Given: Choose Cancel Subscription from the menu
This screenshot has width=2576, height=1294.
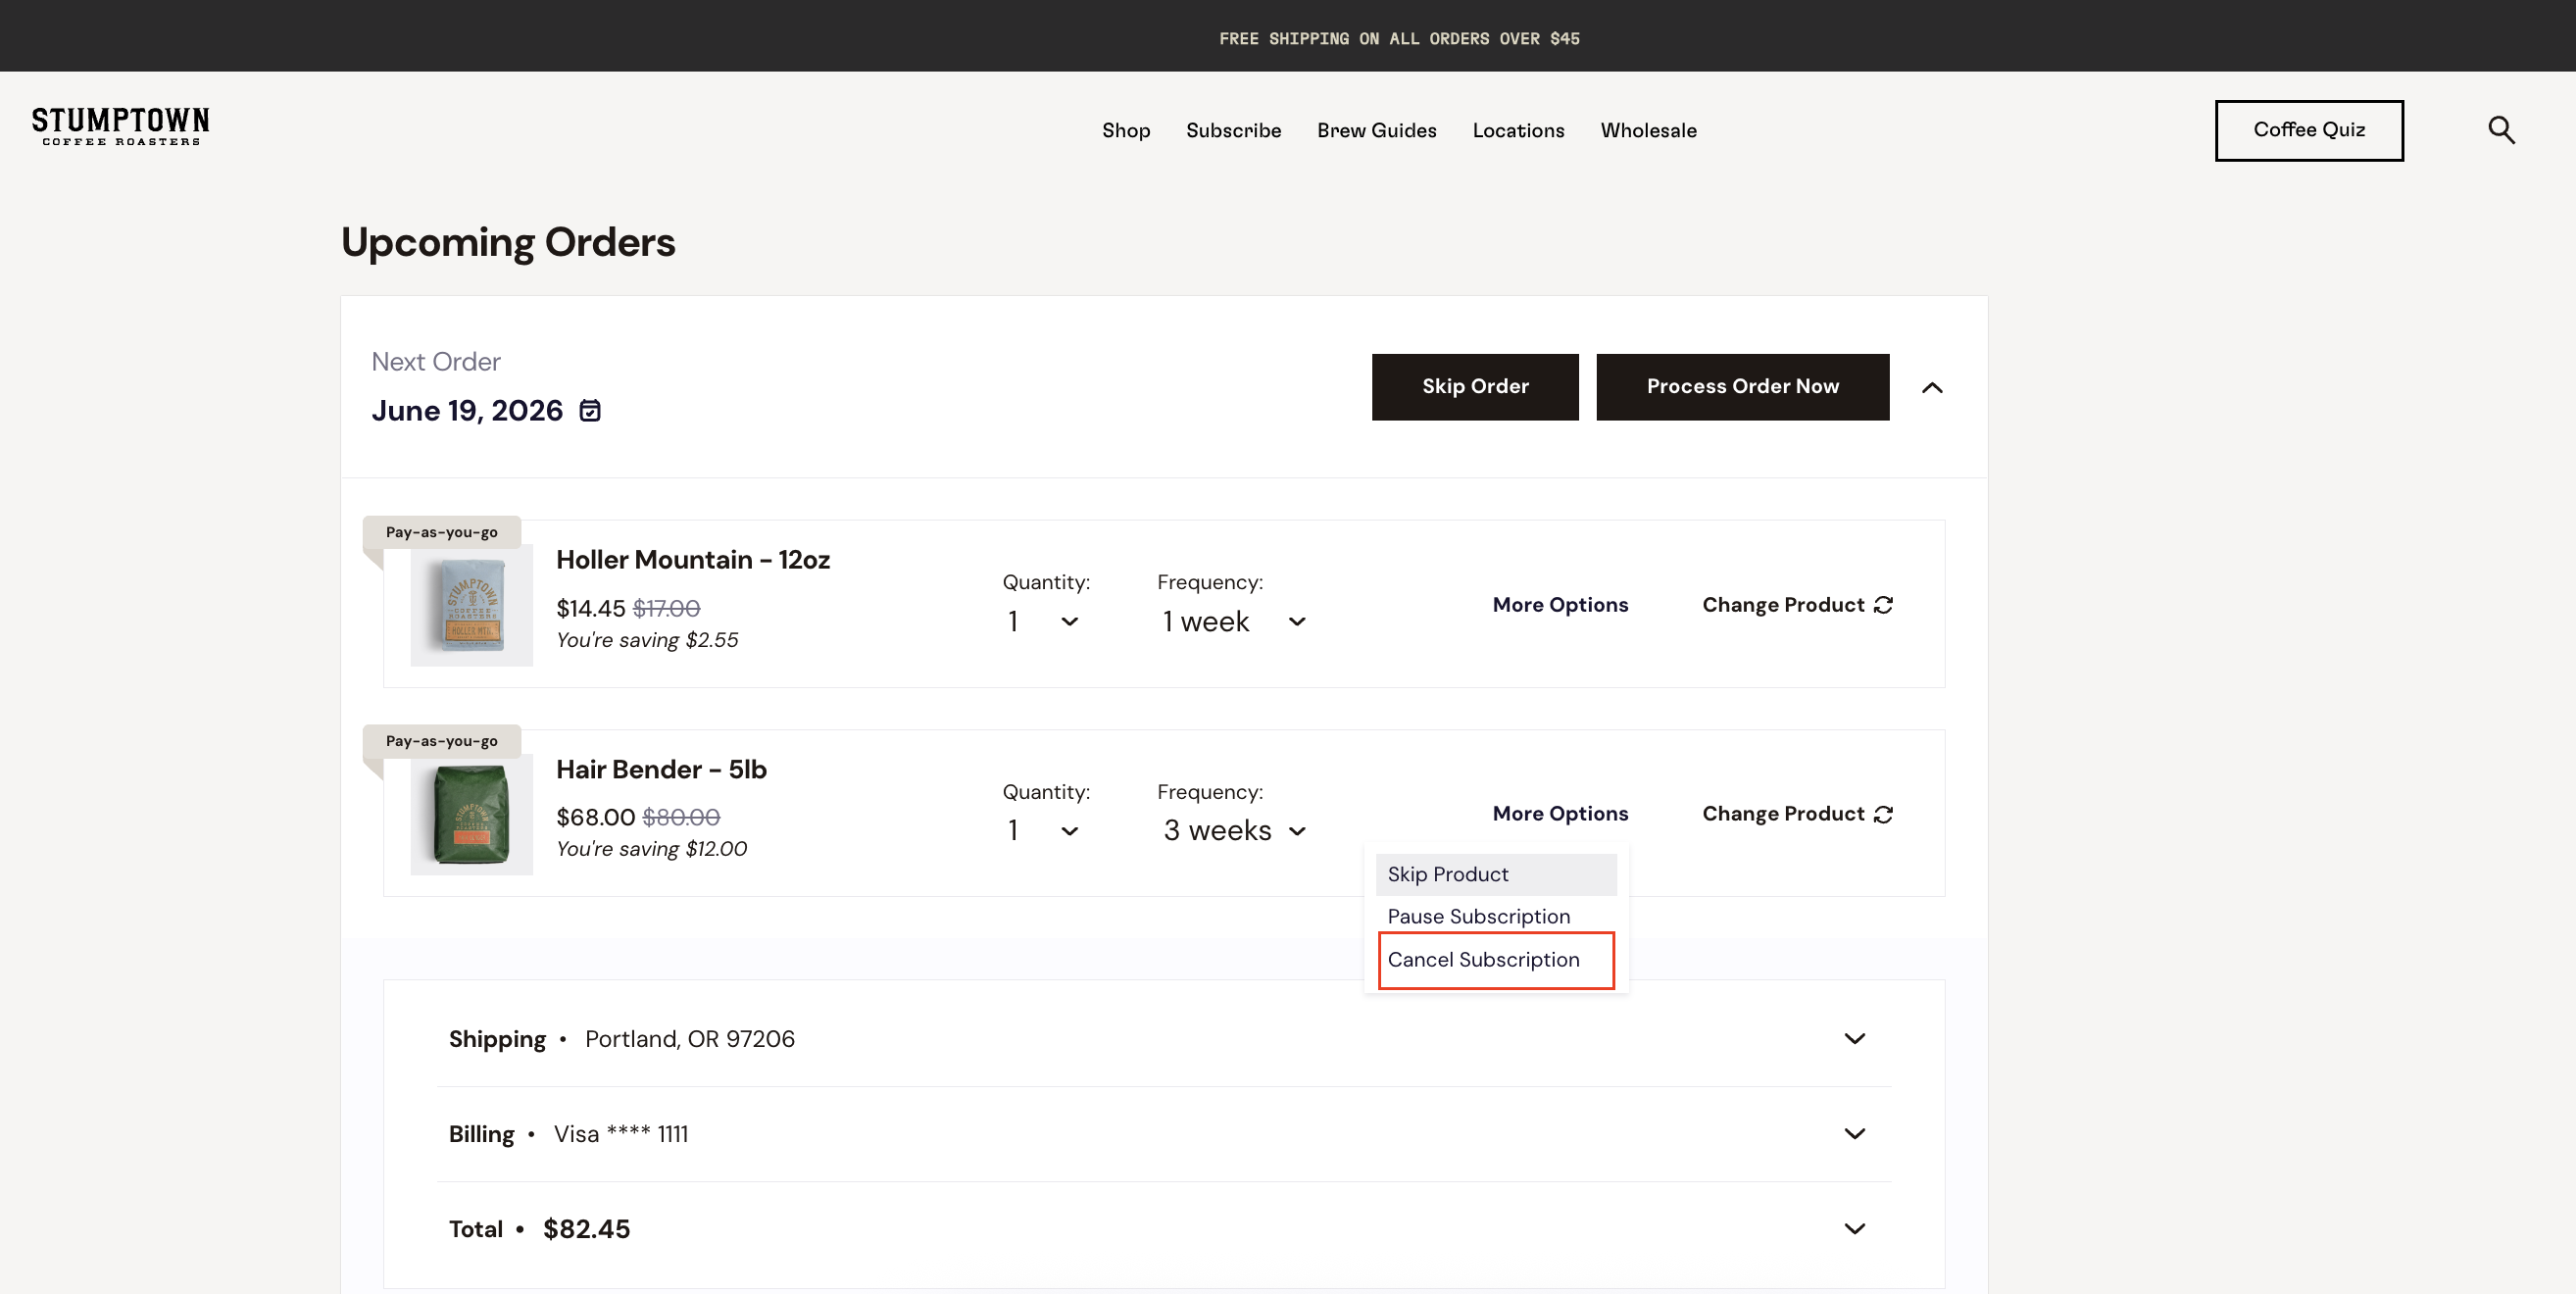Looking at the screenshot, I should (1496, 960).
